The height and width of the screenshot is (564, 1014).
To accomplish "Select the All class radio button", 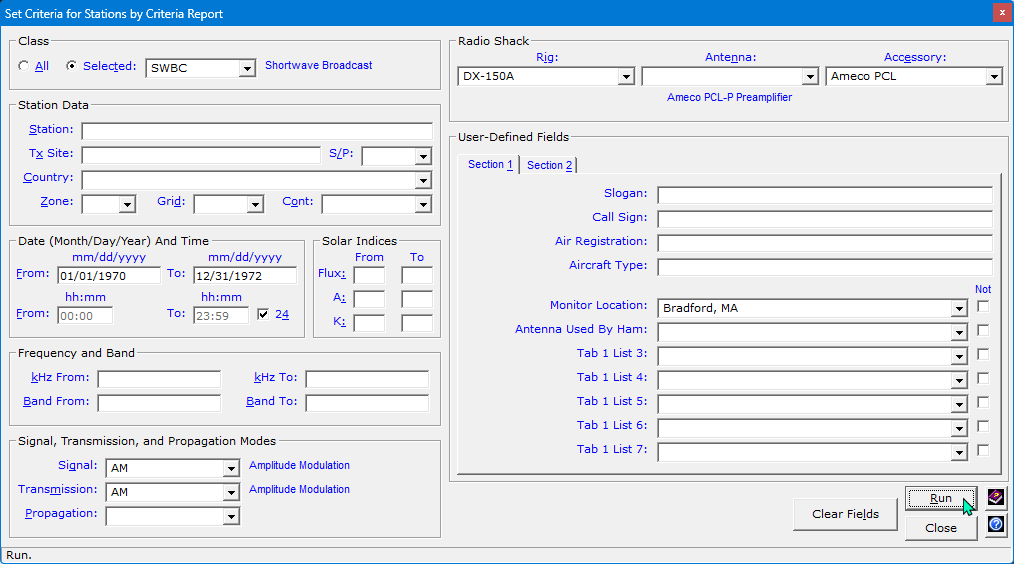I will [x=24, y=67].
